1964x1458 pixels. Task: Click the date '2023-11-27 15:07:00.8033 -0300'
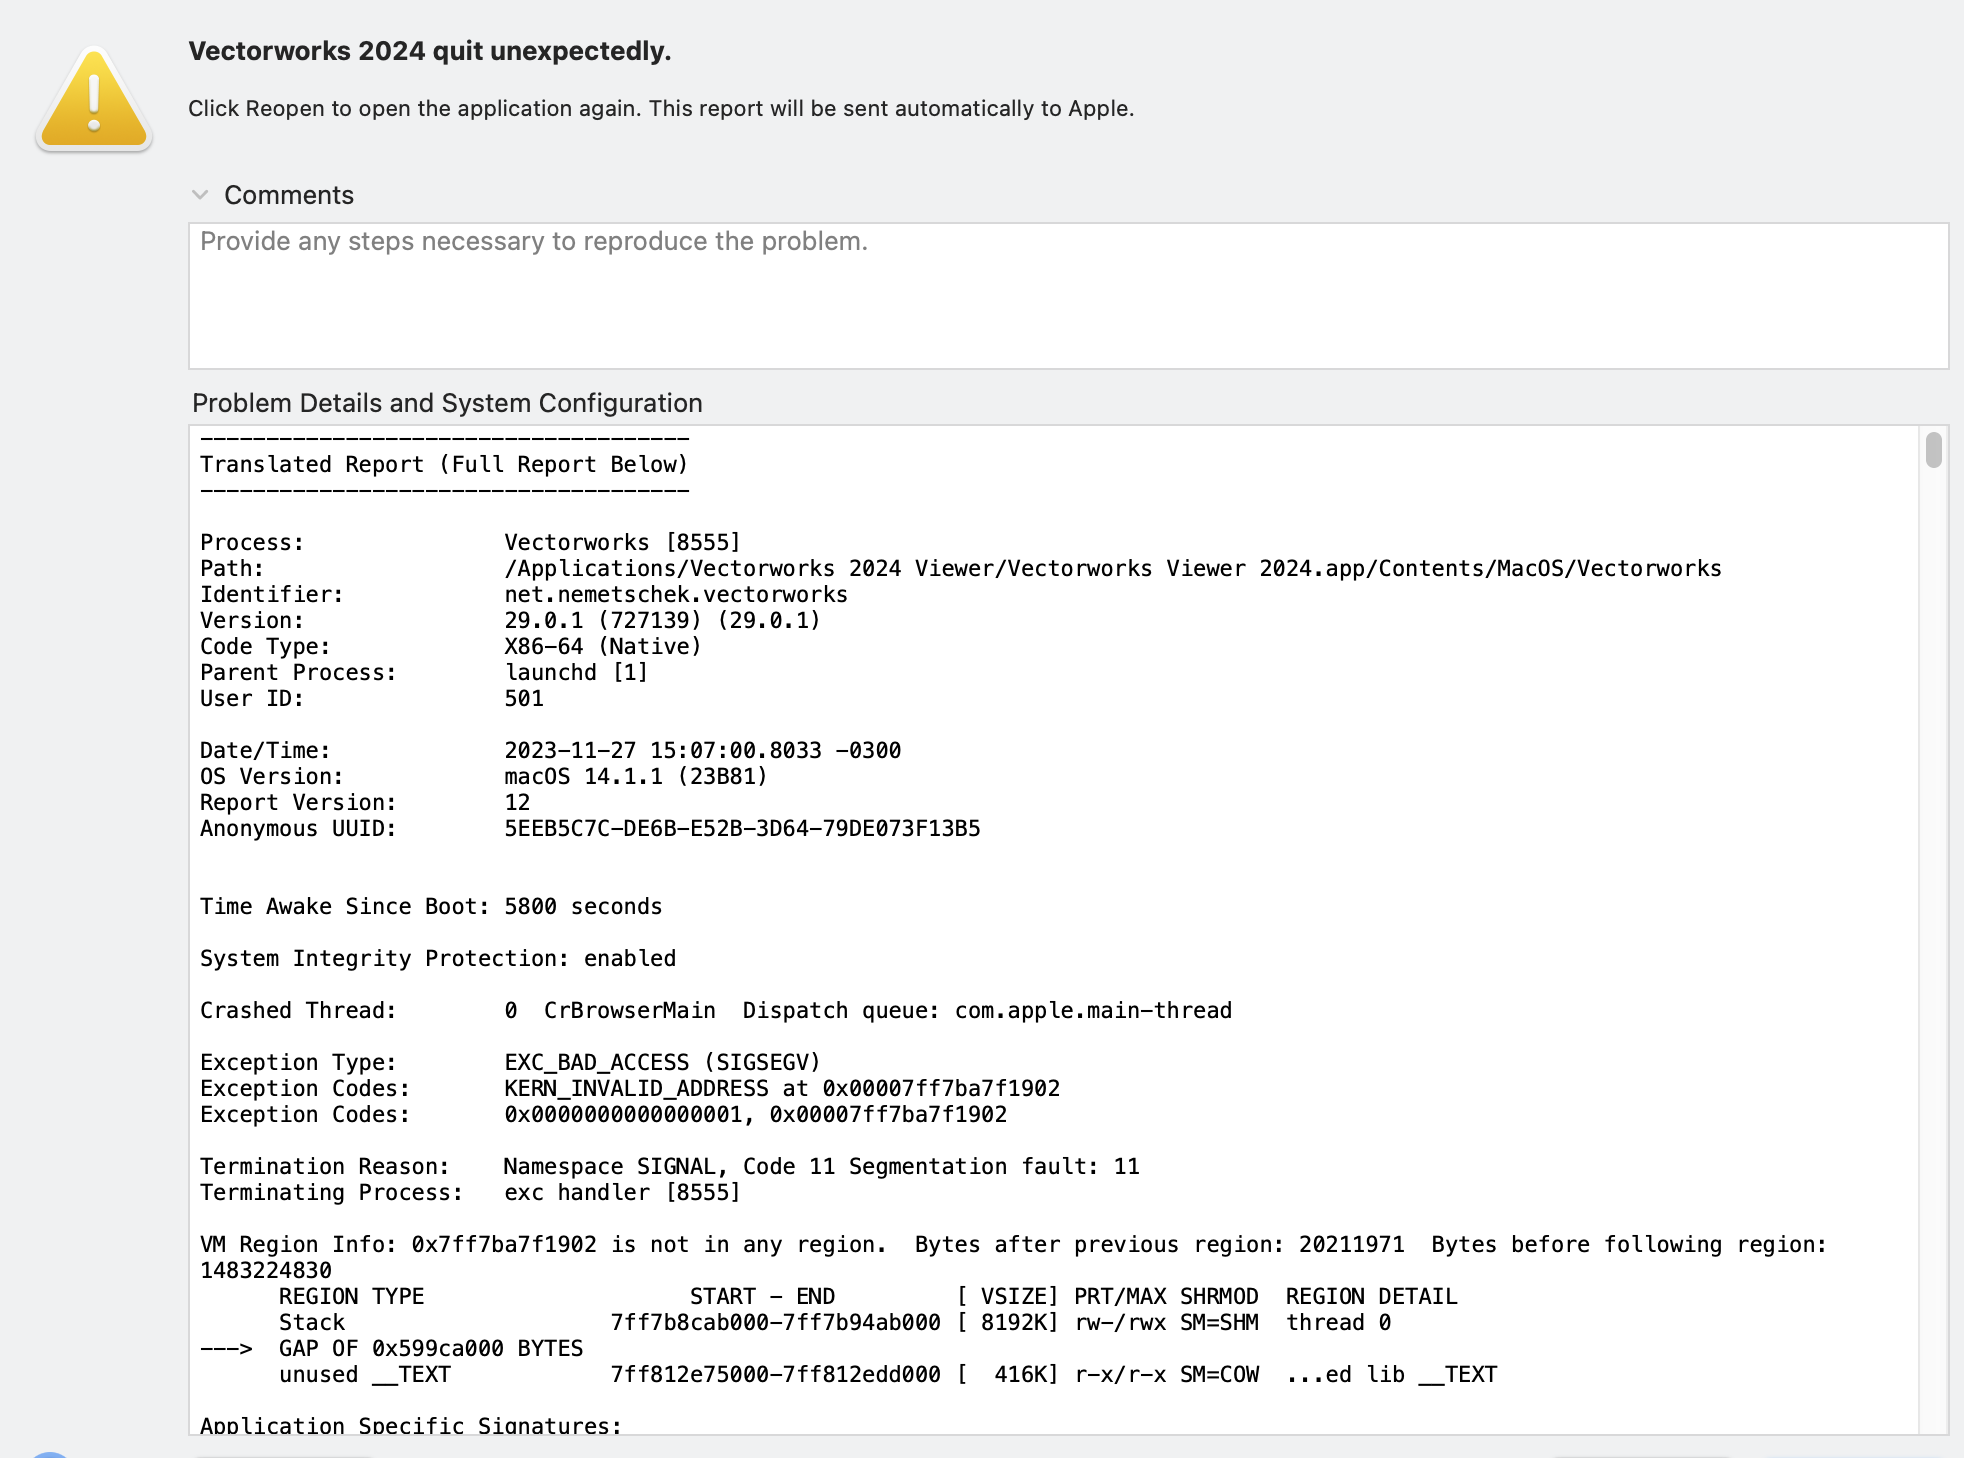(702, 750)
